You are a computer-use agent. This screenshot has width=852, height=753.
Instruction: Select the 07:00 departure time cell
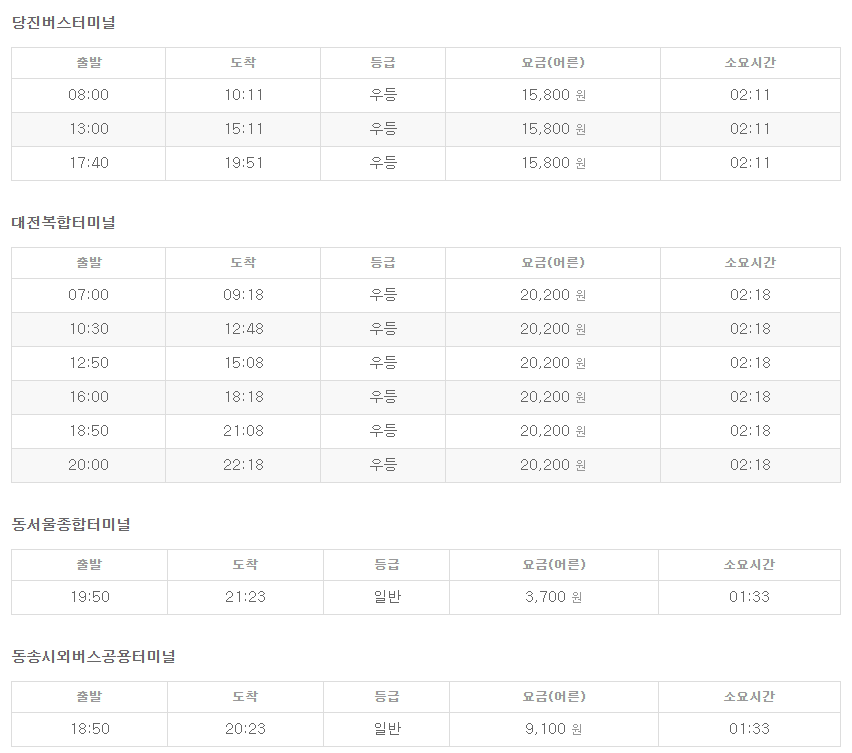coord(89,295)
